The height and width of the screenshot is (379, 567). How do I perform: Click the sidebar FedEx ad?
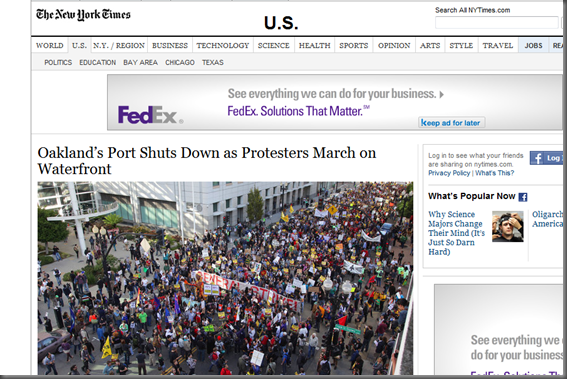tap(499, 330)
